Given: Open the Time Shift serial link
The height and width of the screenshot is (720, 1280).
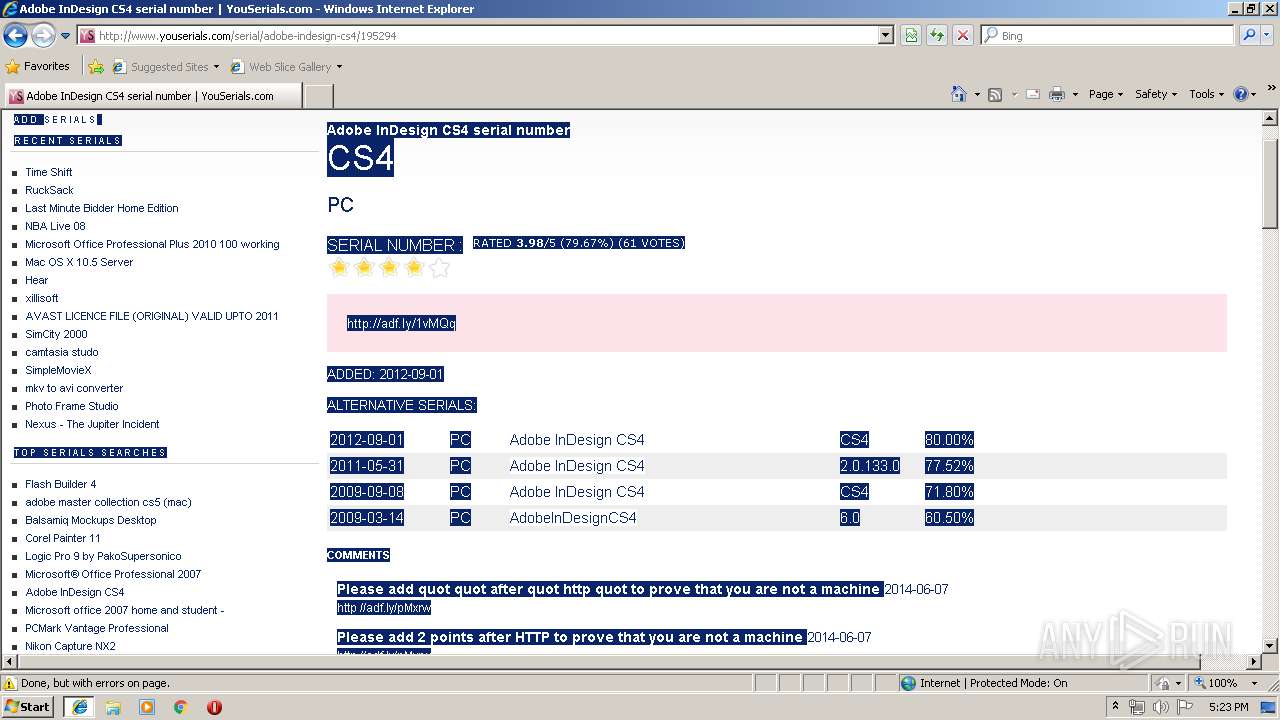Looking at the screenshot, I should click(x=49, y=172).
